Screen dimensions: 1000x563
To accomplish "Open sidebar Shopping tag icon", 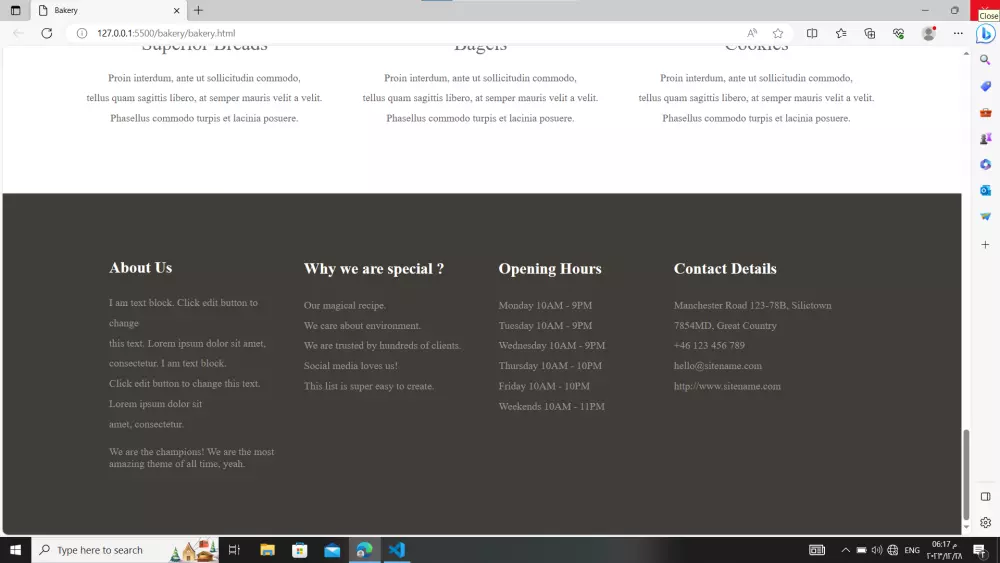I will pyautogui.click(x=985, y=86).
